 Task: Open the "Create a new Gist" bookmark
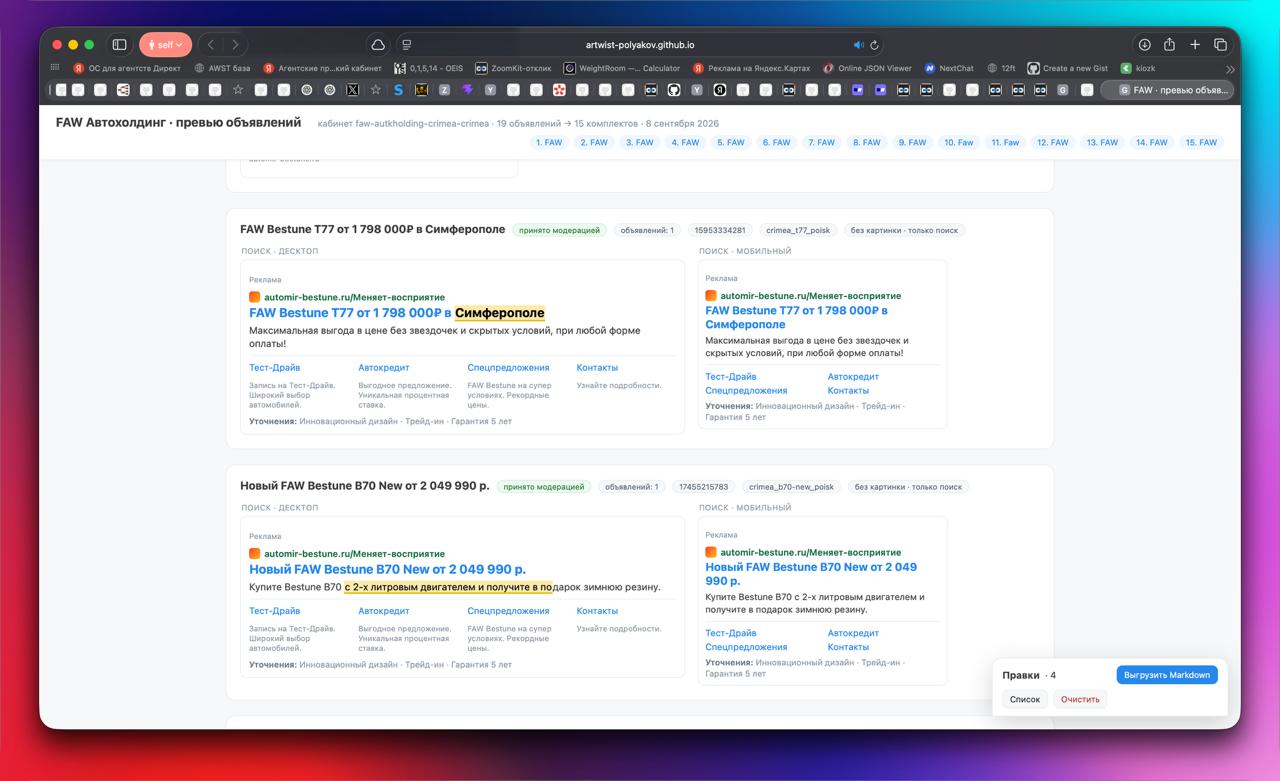point(1068,68)
